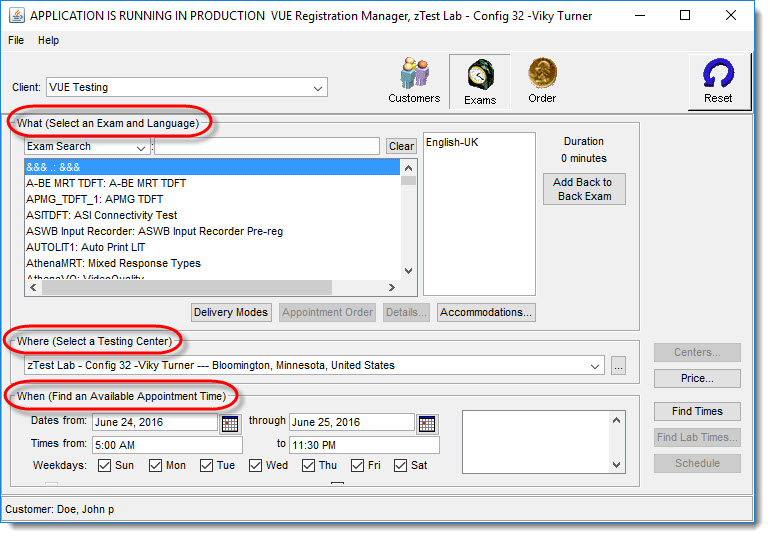The width and height of the screenshot is (770, 538).
Task: Click available times box scroll down arrow
Action: tap(617, 464)
